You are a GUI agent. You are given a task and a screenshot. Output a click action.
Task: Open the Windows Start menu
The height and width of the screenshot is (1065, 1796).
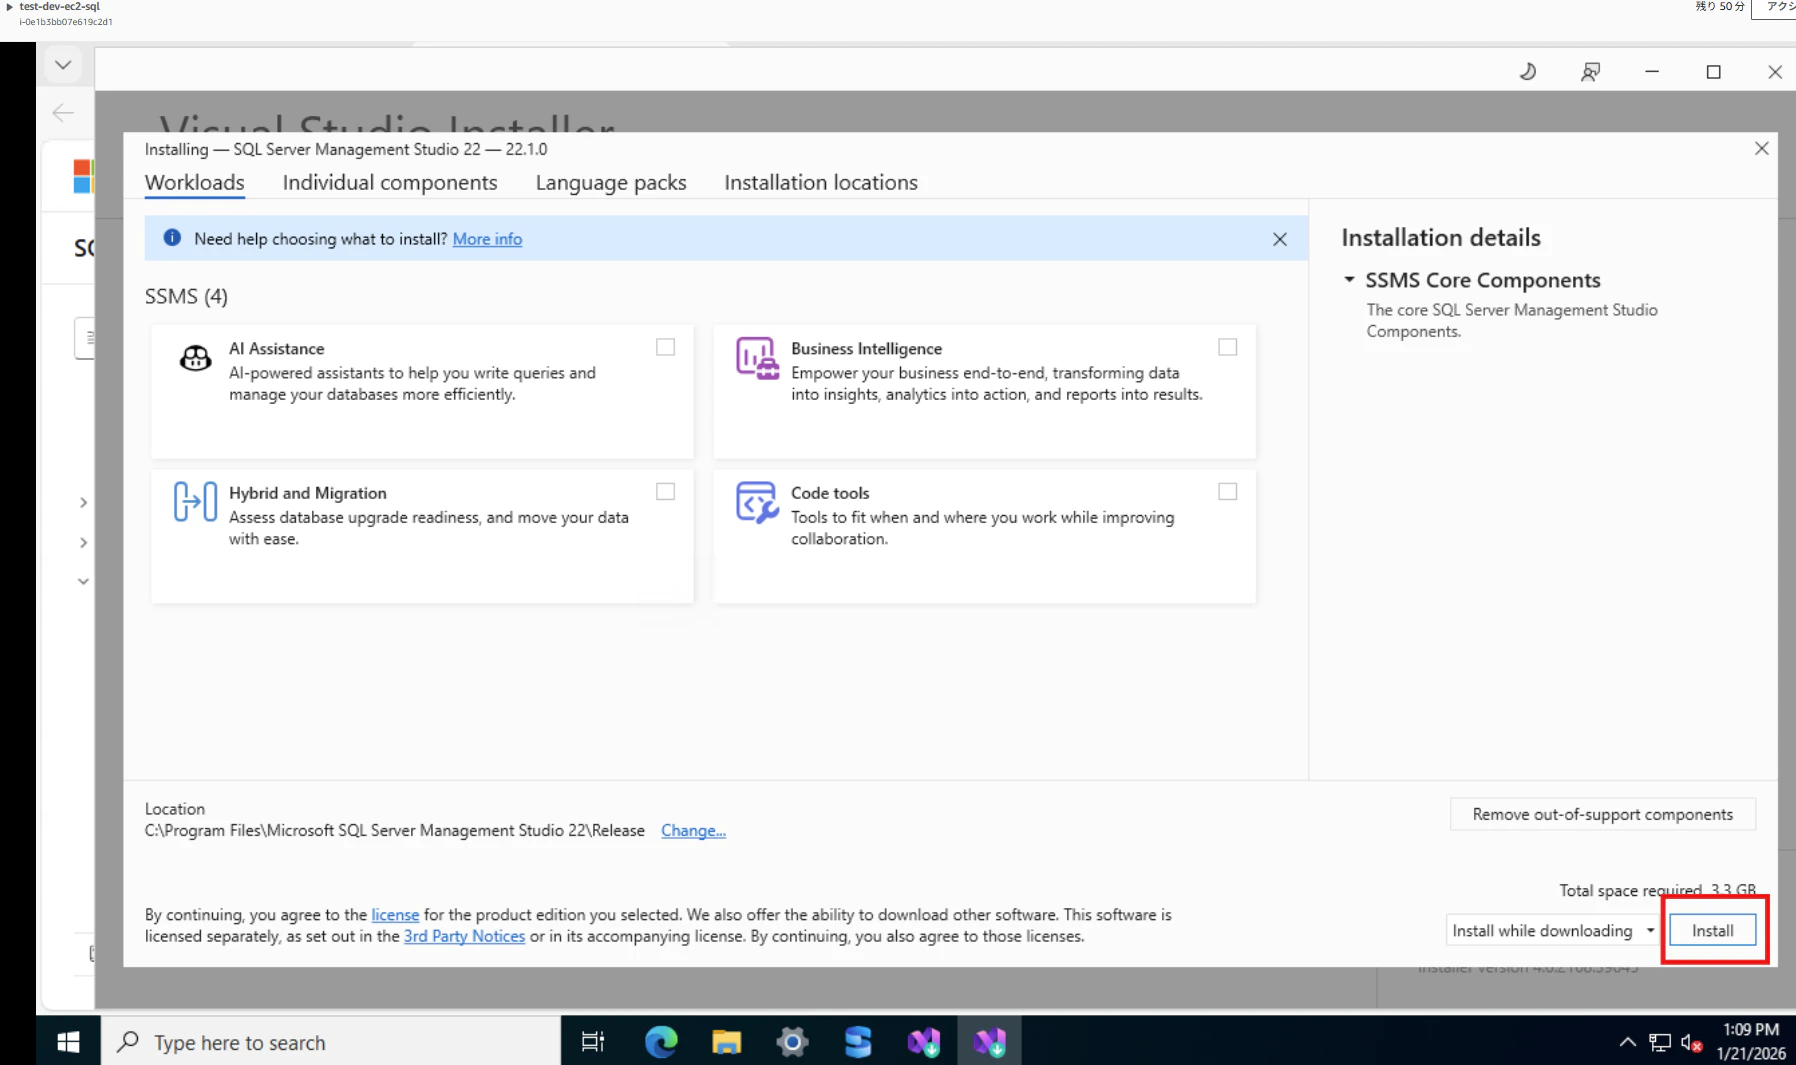tap(68, 1042)
